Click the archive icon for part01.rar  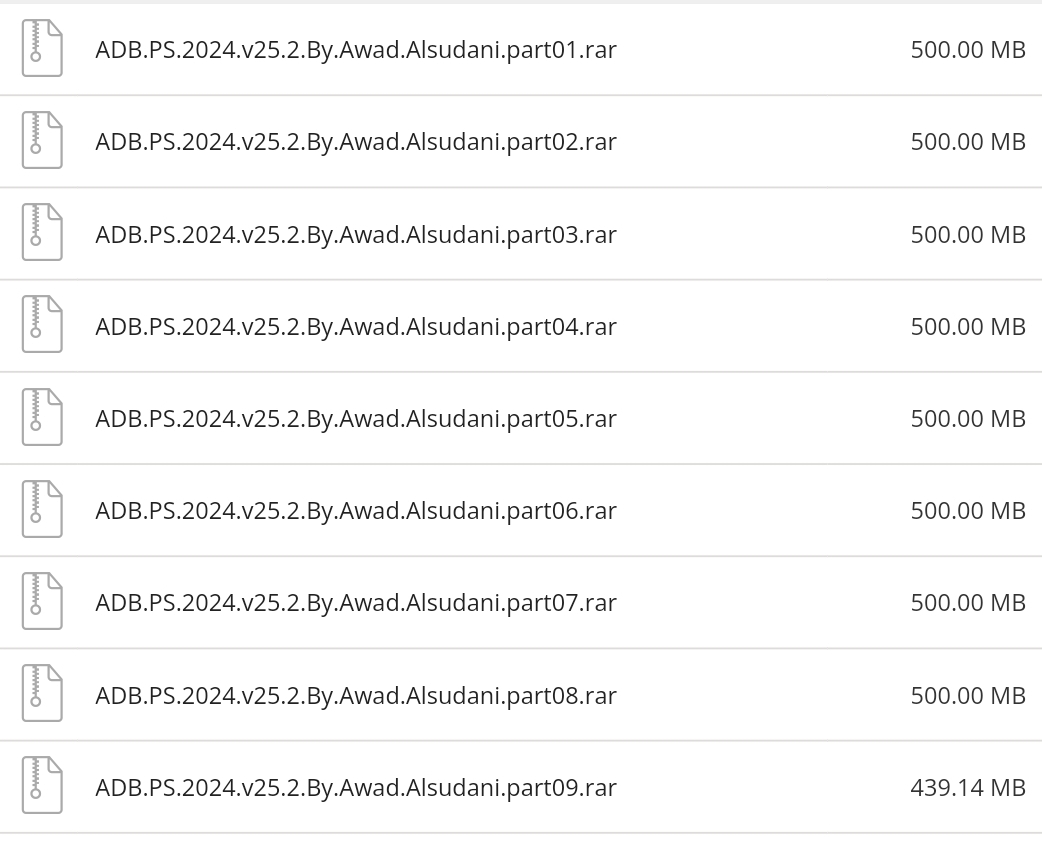(x=42, y=49)
